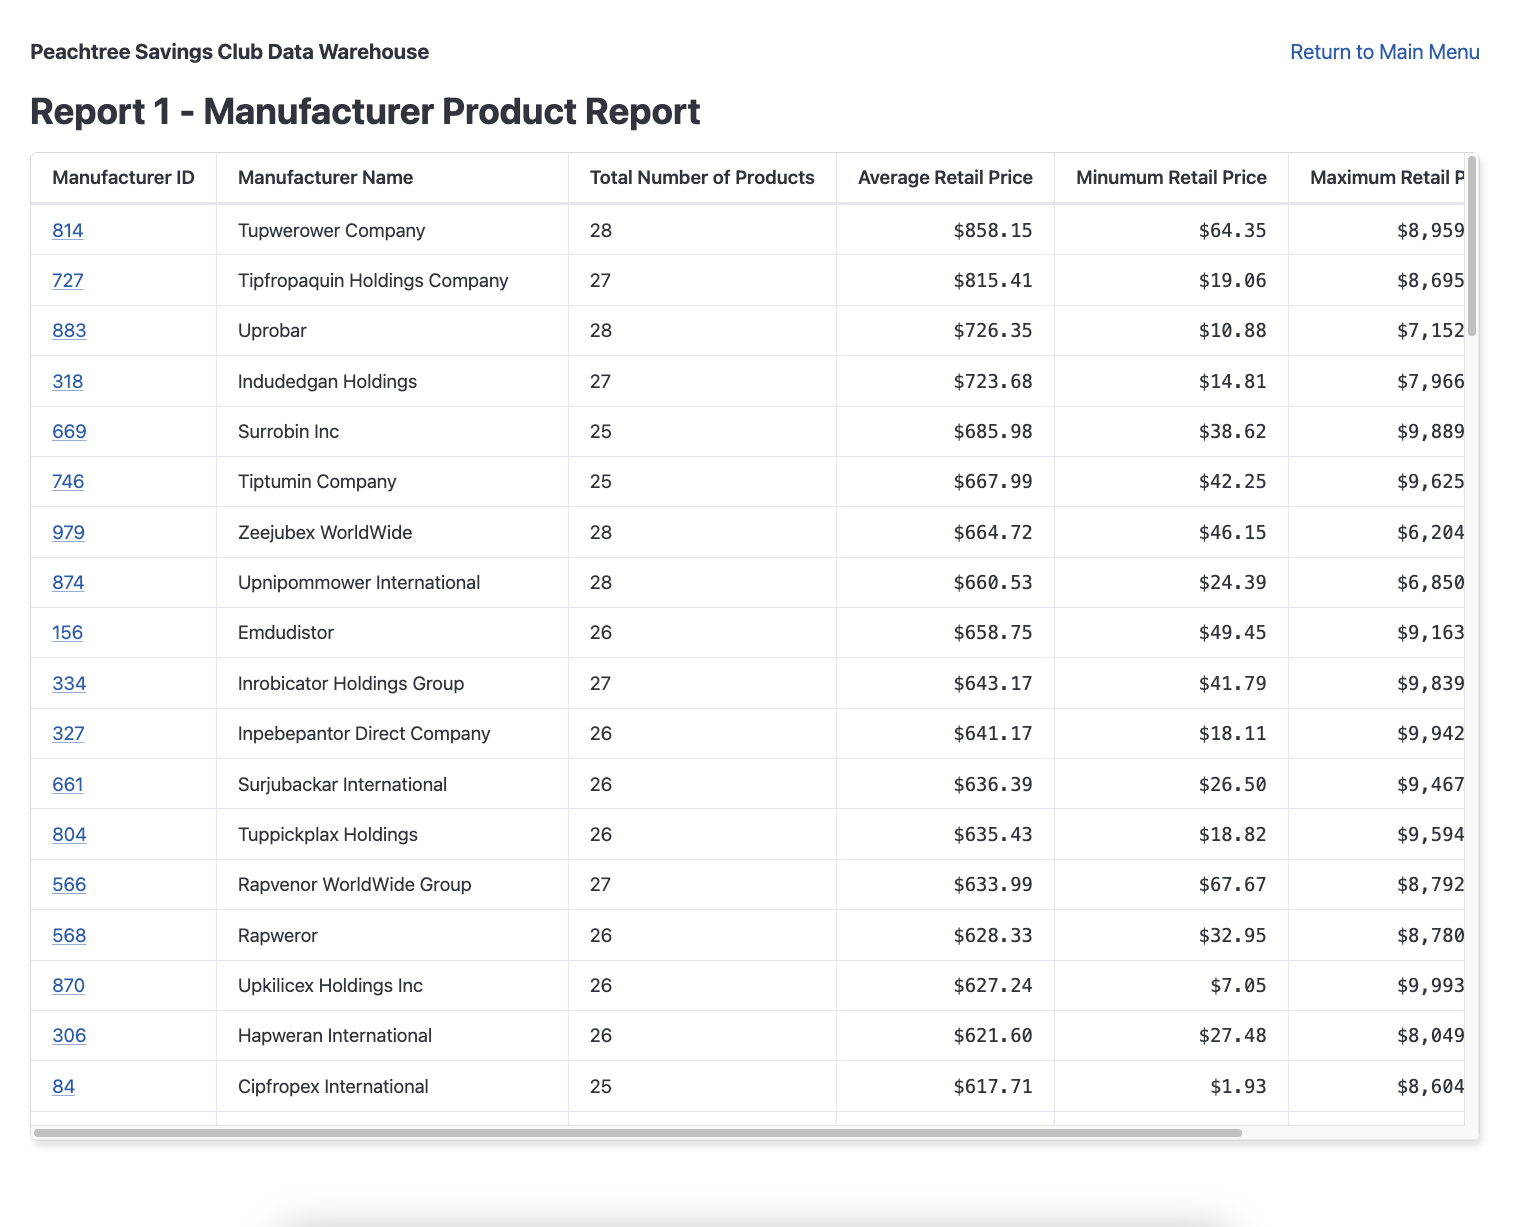Select Emdudistor manufacturer ID 156
1537x1227 pixels.
pos(67,632)
